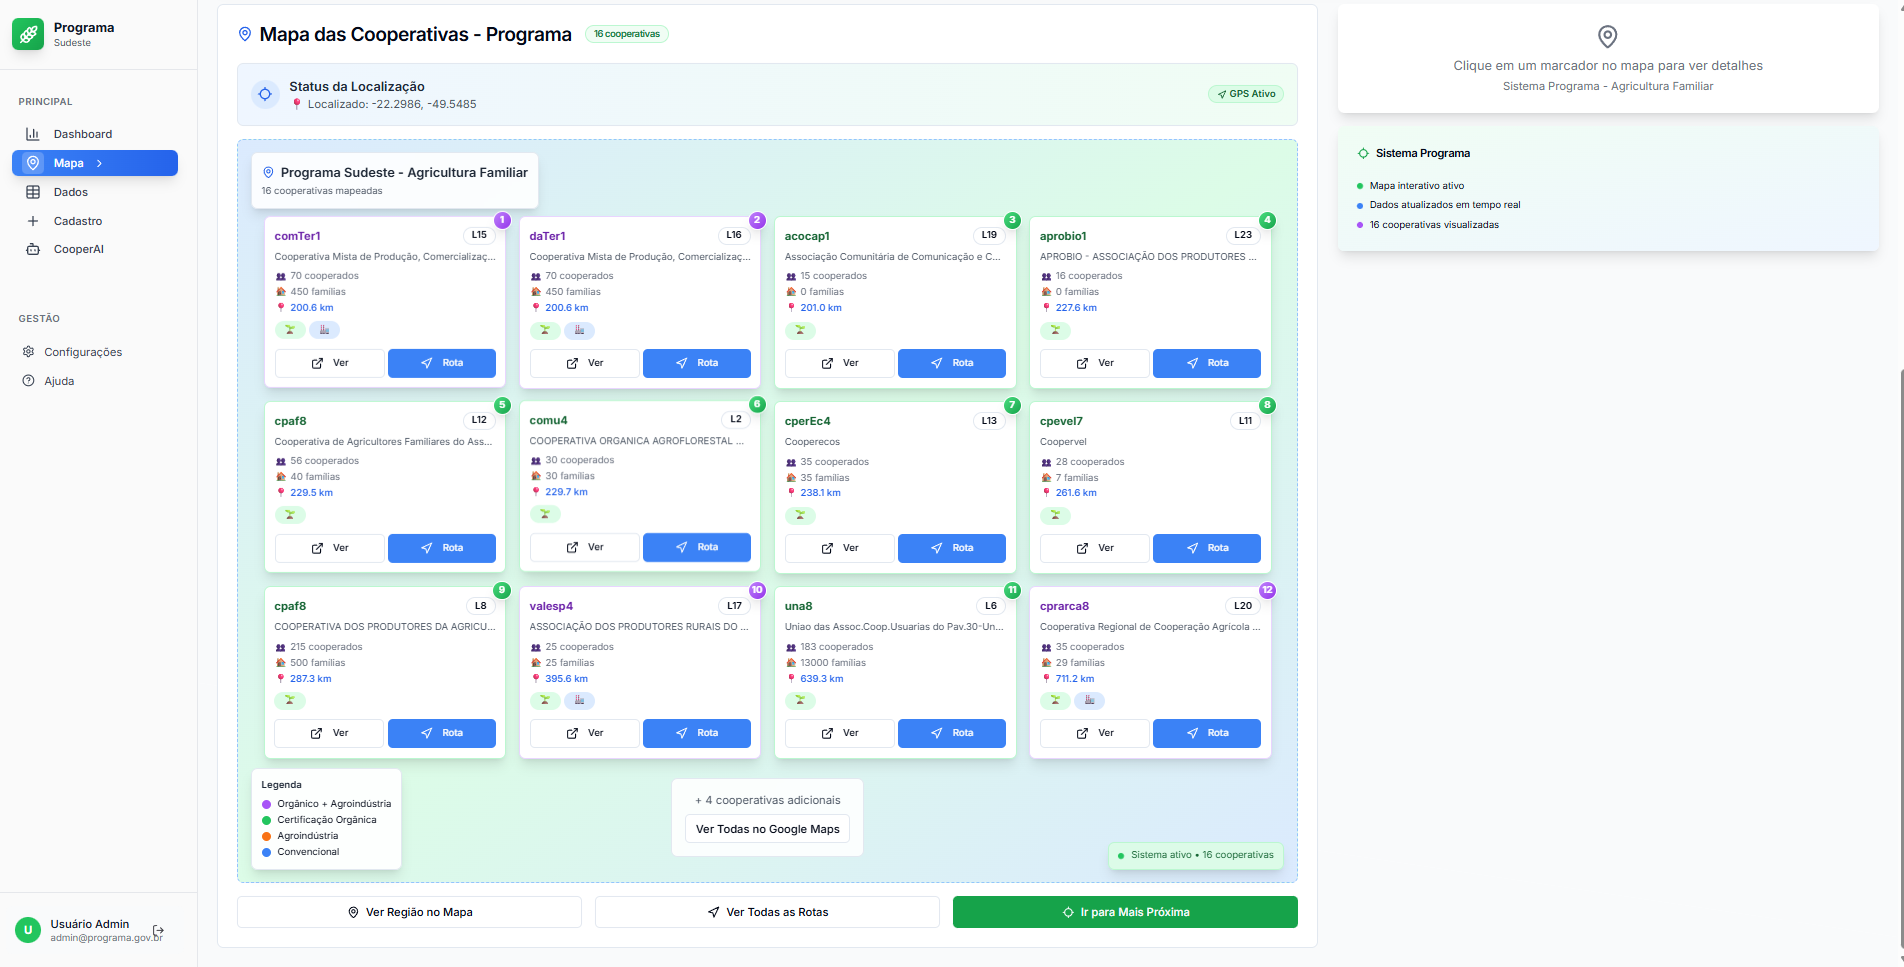The image size is (1904, 967).
Task: Toggle the GPS Ativo badge
Action: click(1246, 94)
